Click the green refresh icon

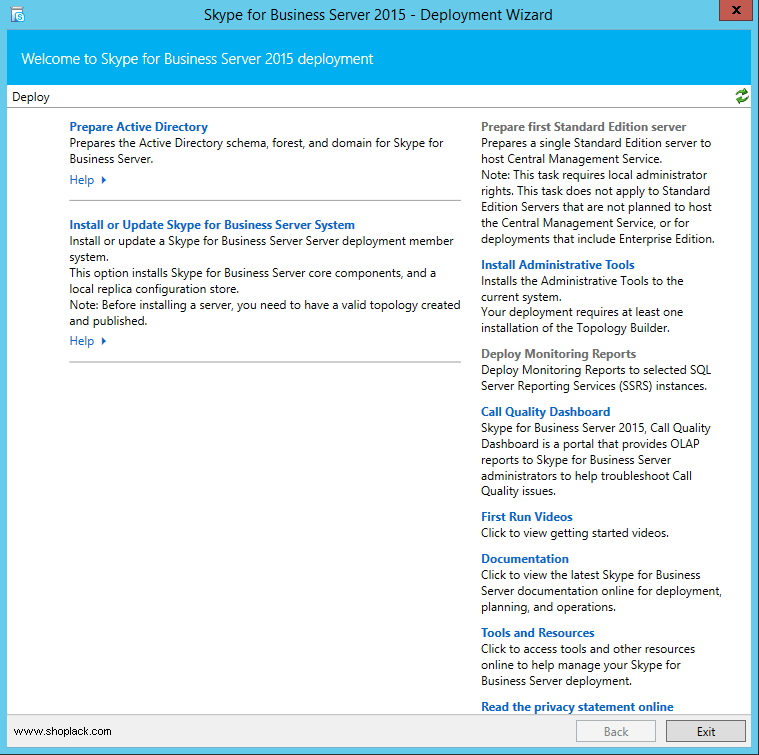pyautogui.click(x=742, y=96)
